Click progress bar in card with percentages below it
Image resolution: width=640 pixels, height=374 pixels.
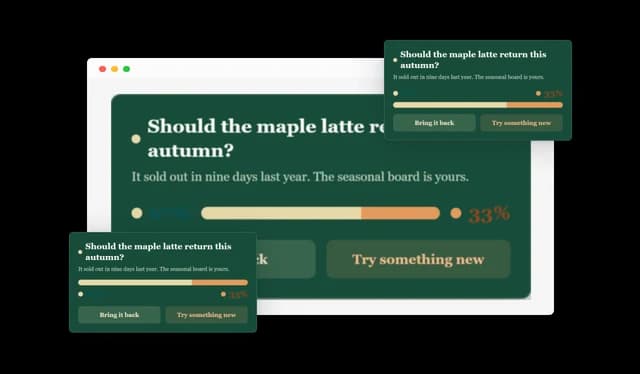[x=163, y=283]
